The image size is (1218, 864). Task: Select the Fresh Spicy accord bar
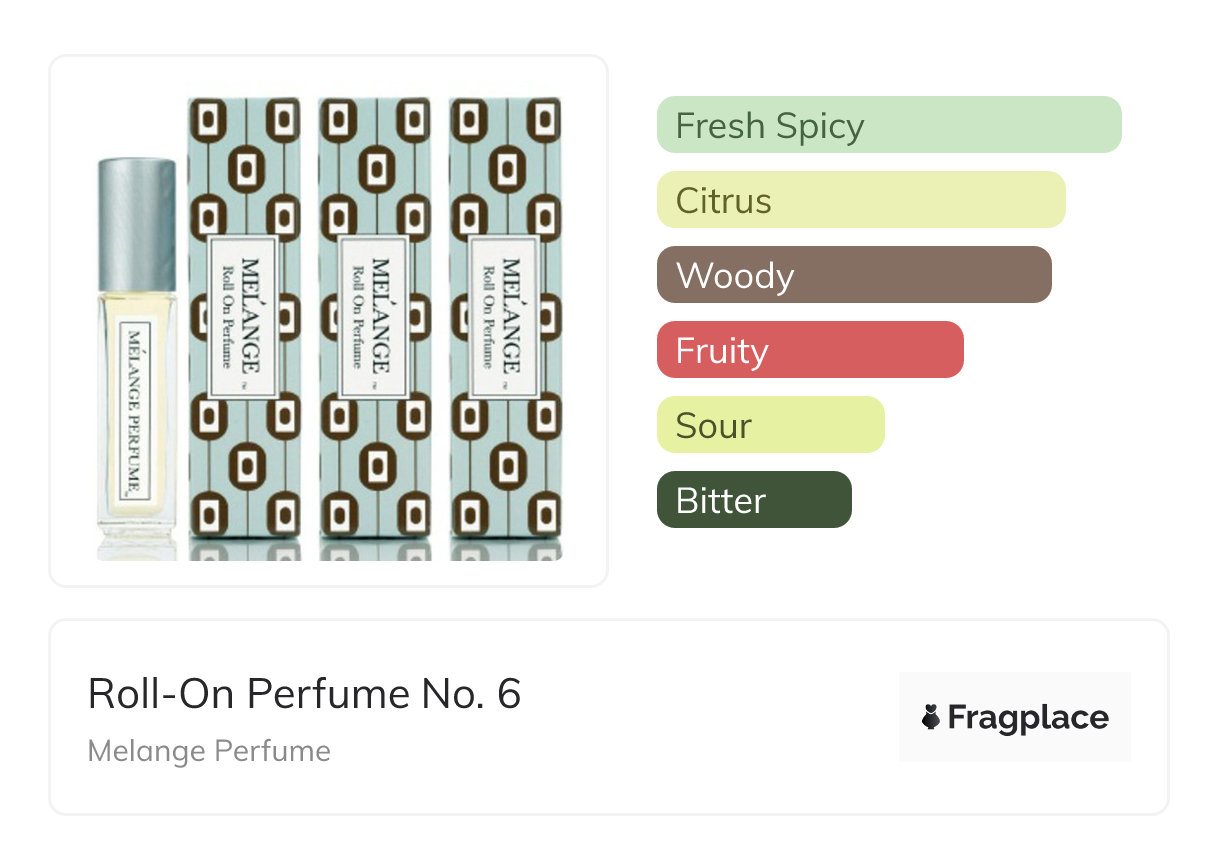(888, 125)
